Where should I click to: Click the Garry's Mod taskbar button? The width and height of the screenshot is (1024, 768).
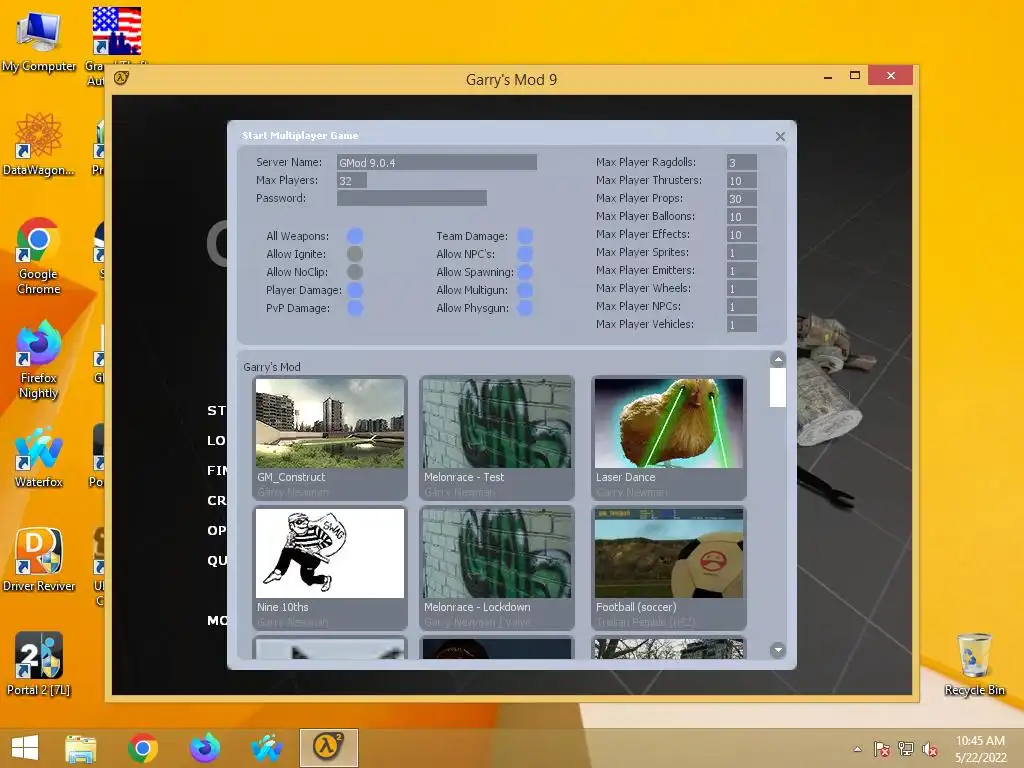(x=328, y=748)
